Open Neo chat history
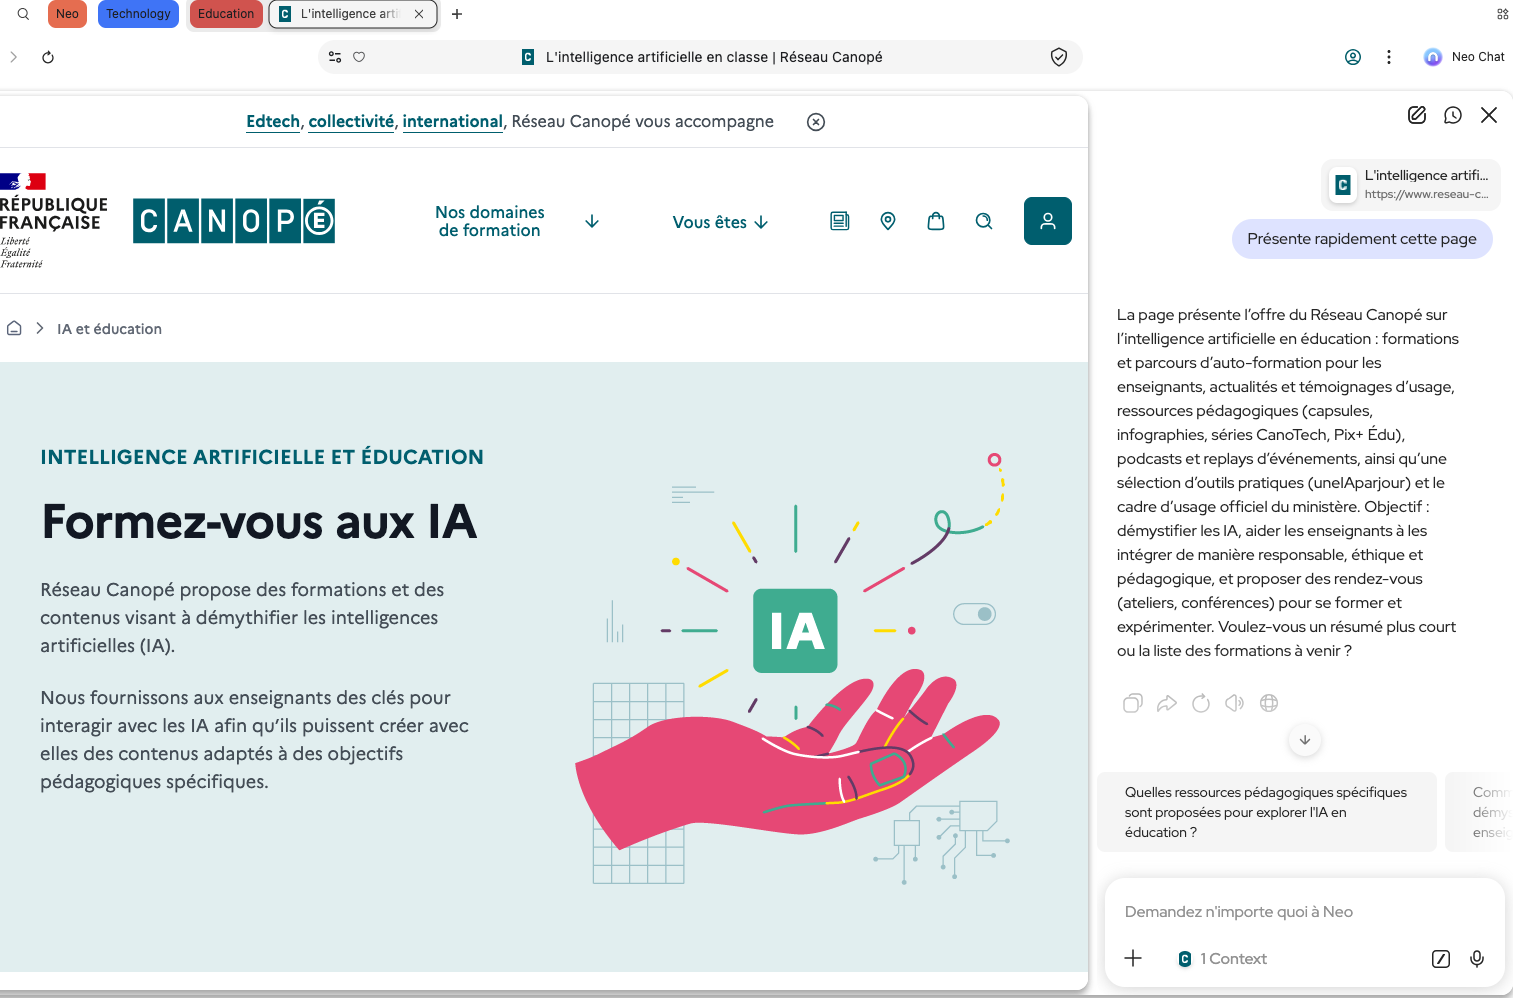This screenshot has height=998, width=1513. pos(1453,115)
